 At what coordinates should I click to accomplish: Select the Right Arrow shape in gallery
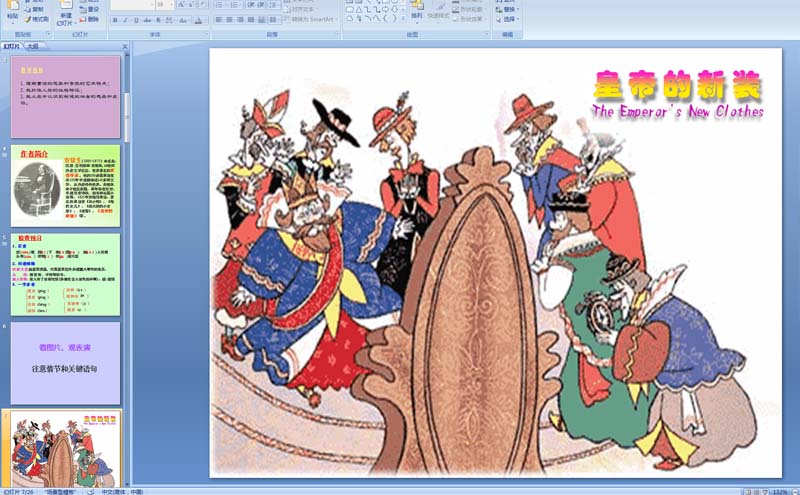click(385, 10)
